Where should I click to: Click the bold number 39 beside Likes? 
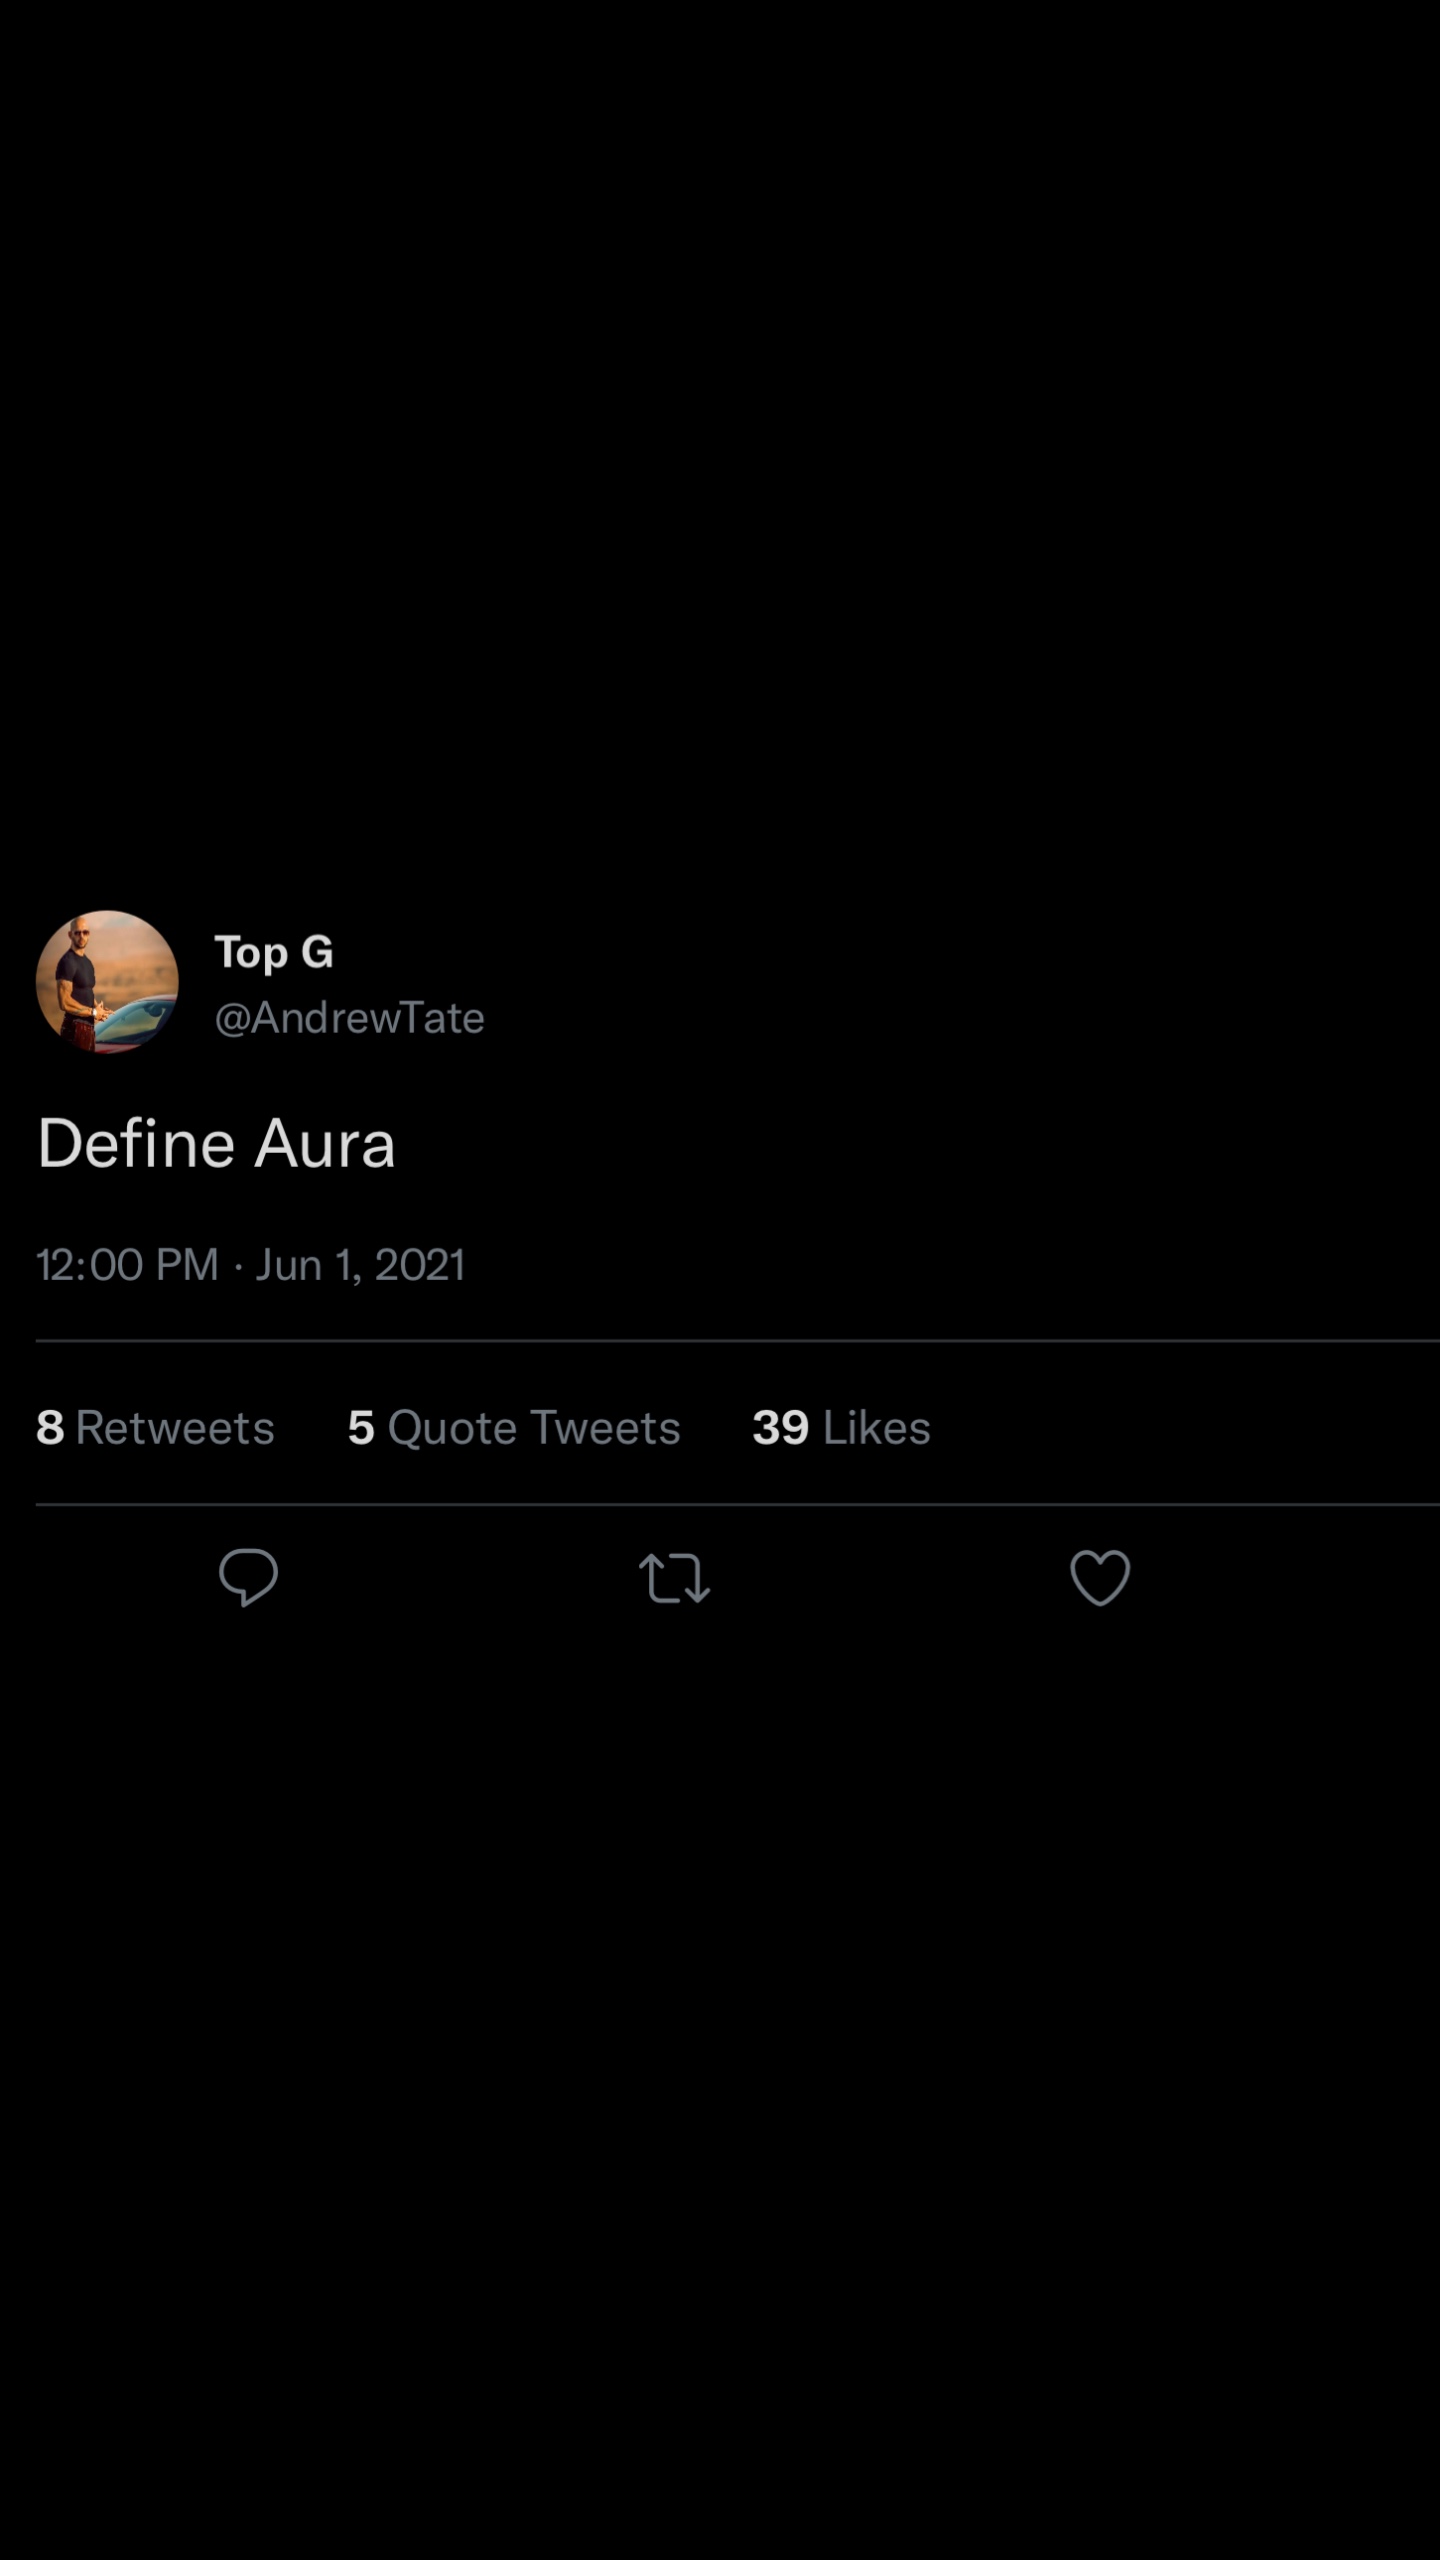[780, 1427]
